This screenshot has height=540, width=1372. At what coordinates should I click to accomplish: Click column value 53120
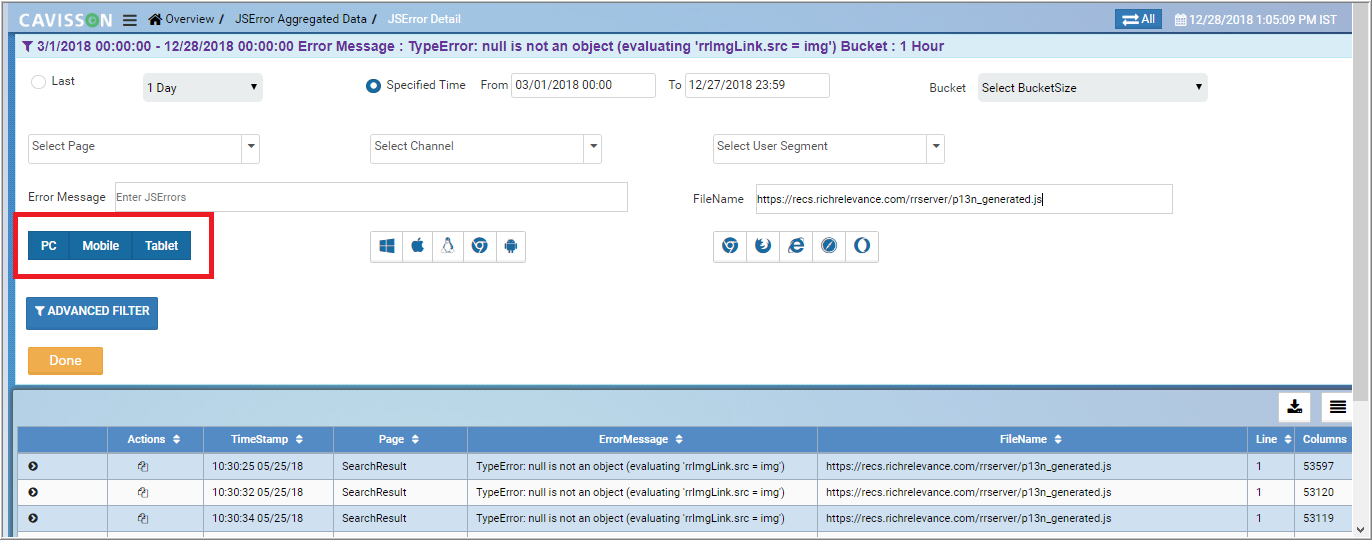(x=1318, y=493)
